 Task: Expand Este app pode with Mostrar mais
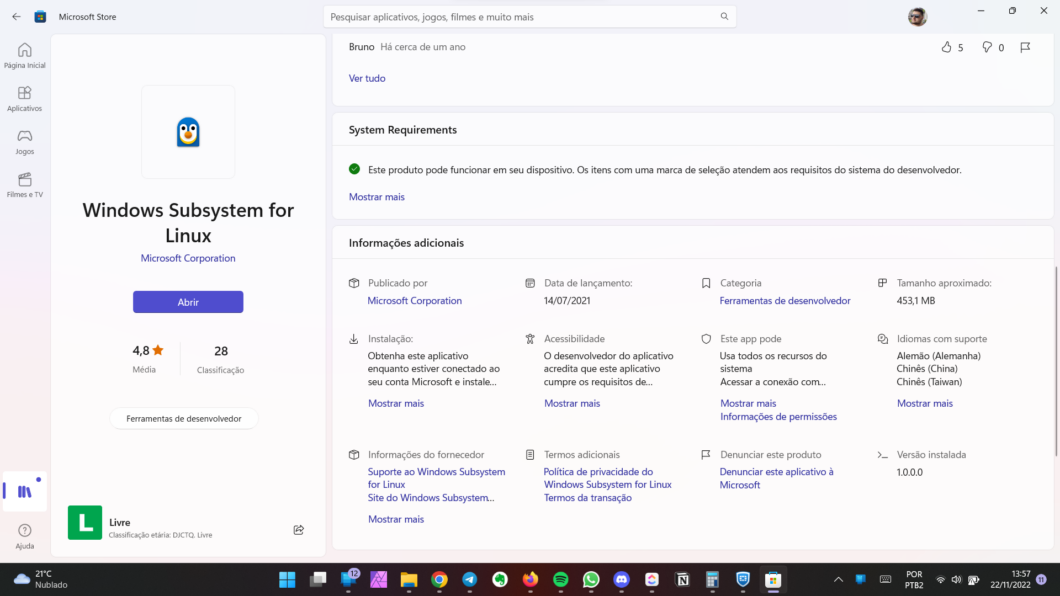click(x=748, y=403)
